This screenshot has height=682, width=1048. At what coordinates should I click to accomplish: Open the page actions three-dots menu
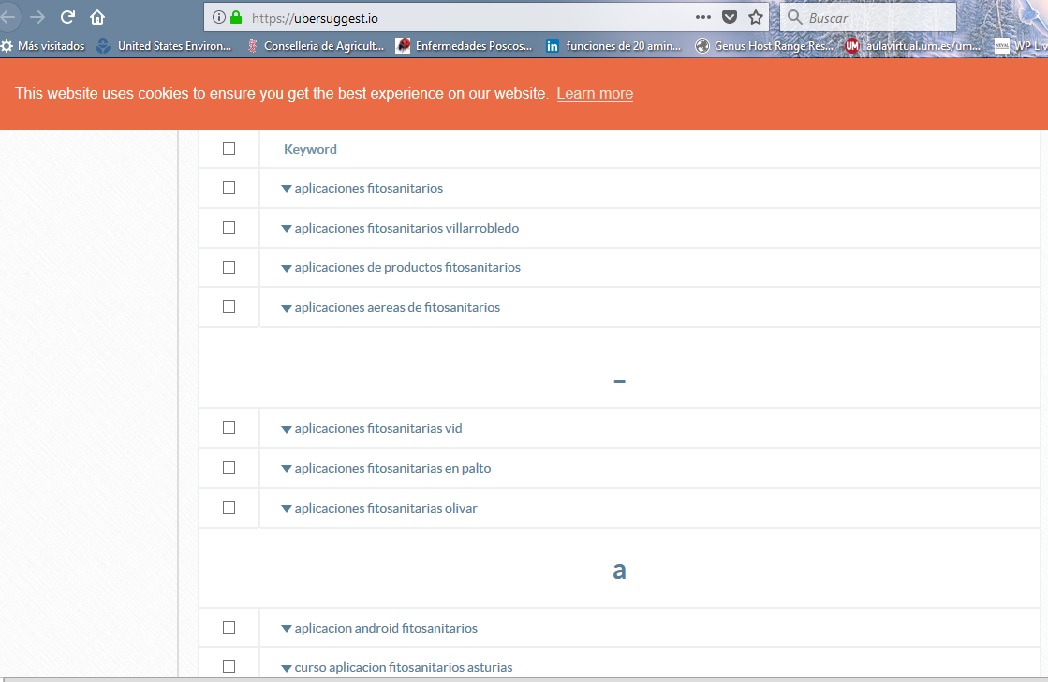[x=703, y=17]
